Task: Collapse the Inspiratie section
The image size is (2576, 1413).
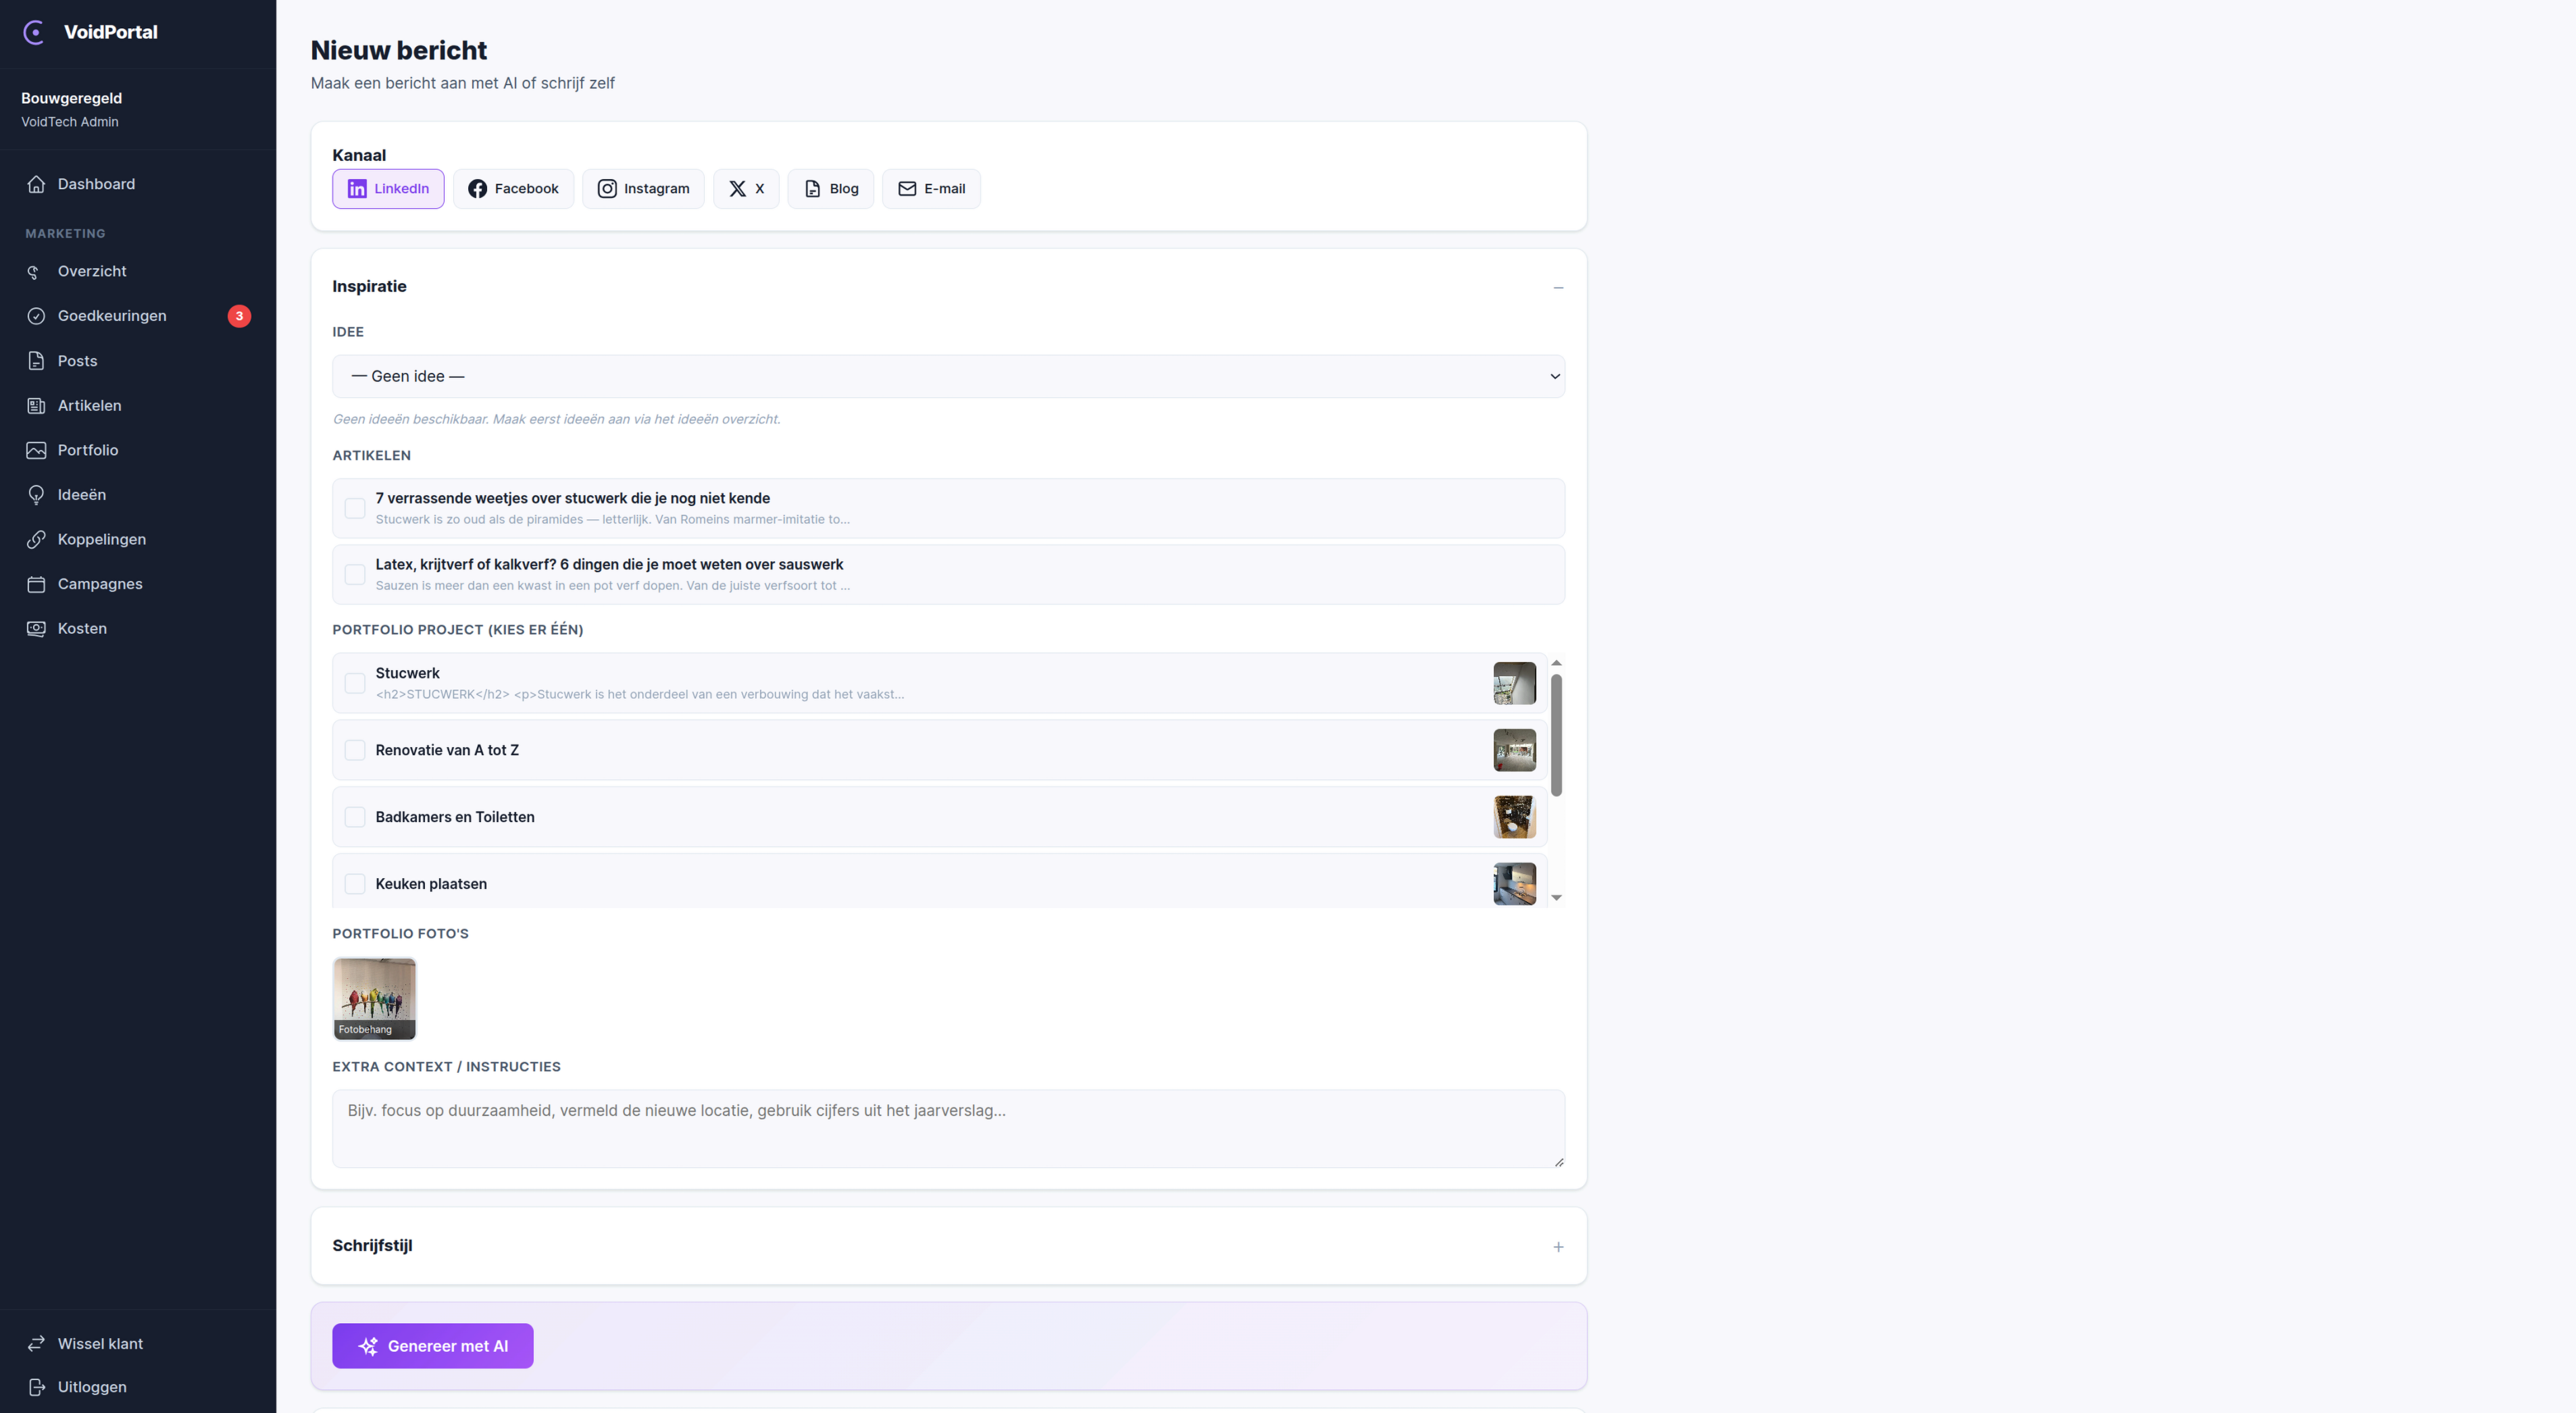Action: point(1557,287)
